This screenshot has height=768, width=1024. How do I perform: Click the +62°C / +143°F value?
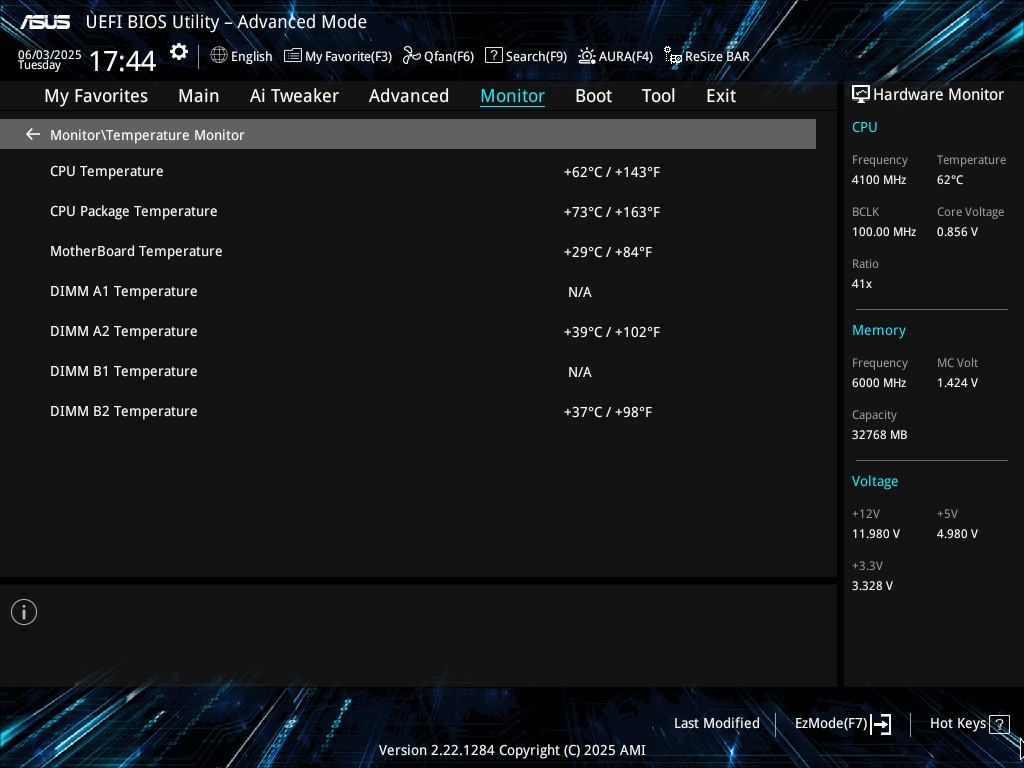click(612, 172)
